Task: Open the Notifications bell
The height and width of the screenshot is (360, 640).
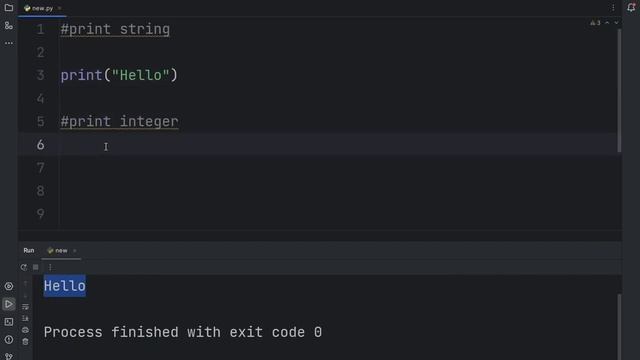Action: (631, 8)
